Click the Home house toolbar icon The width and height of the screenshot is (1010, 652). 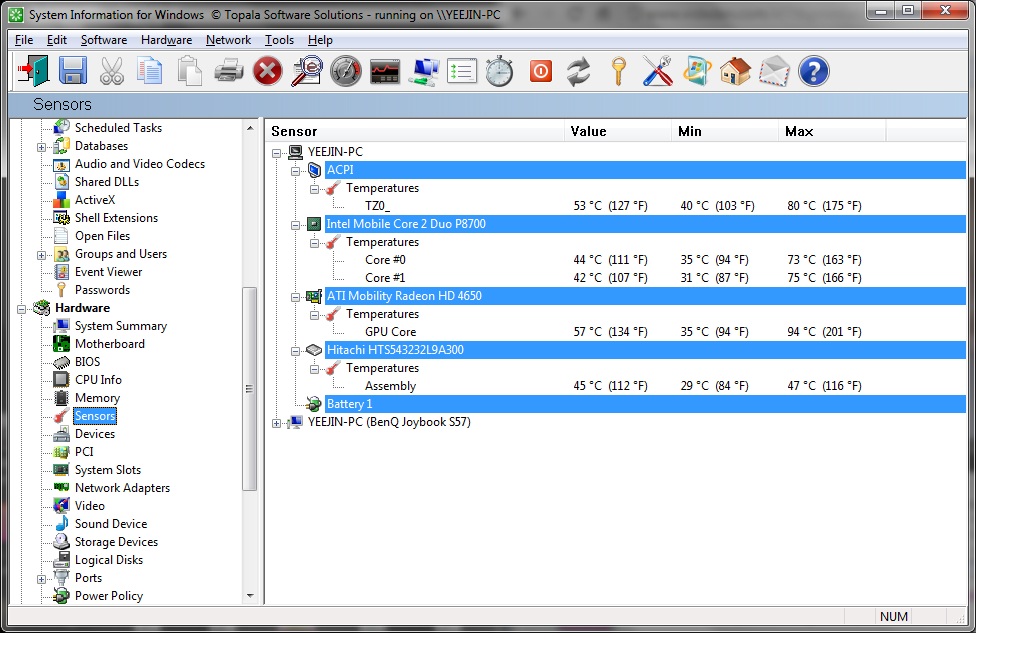coord(736,71)
